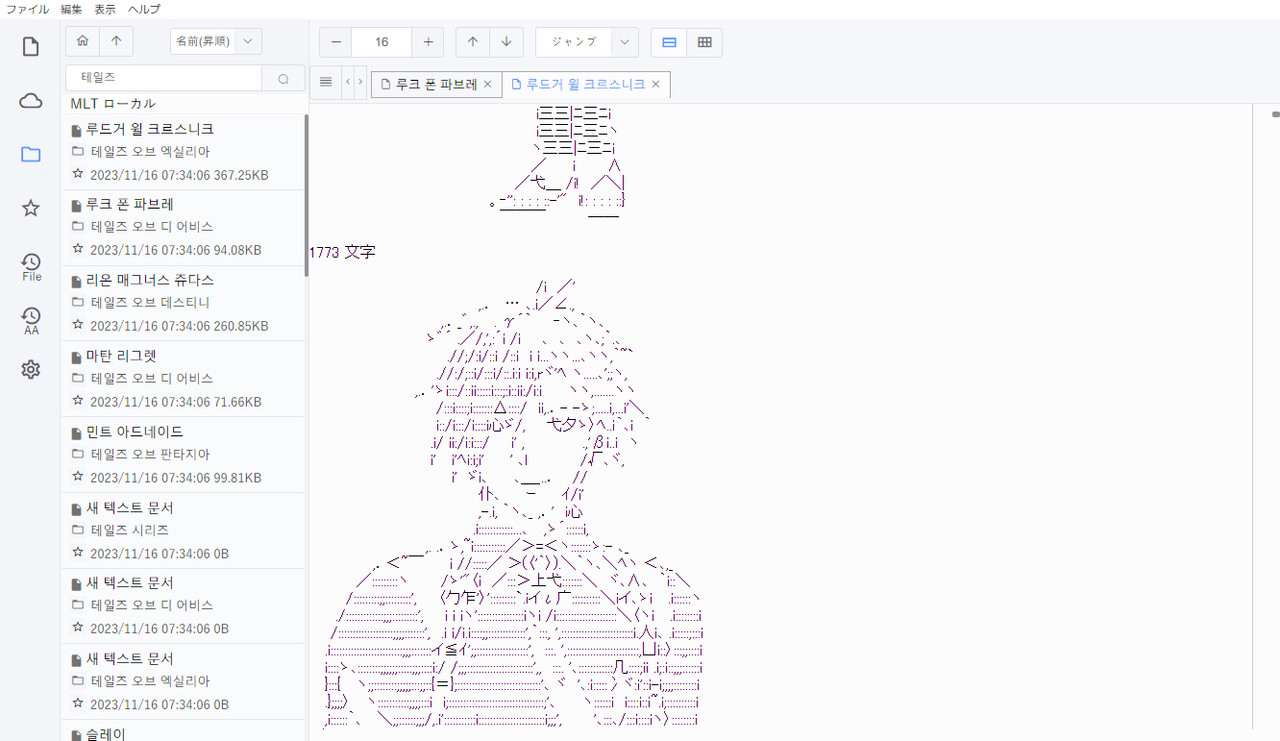Viewport: 1280px width, 741px height.
Task: Select the folder icon in left sidebar
Action: [x=31, y=155]
